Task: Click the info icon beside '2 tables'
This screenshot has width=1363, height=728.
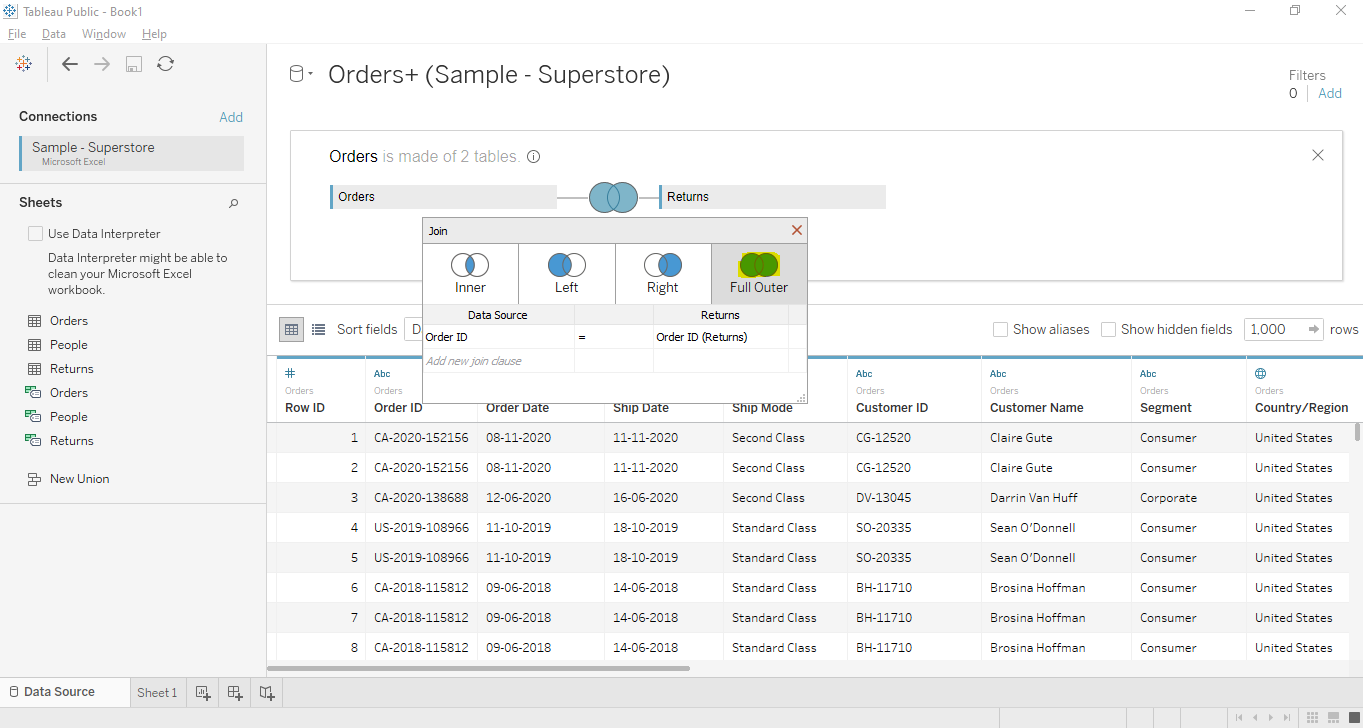Action: pyautogui.click(x=534, y=157)
